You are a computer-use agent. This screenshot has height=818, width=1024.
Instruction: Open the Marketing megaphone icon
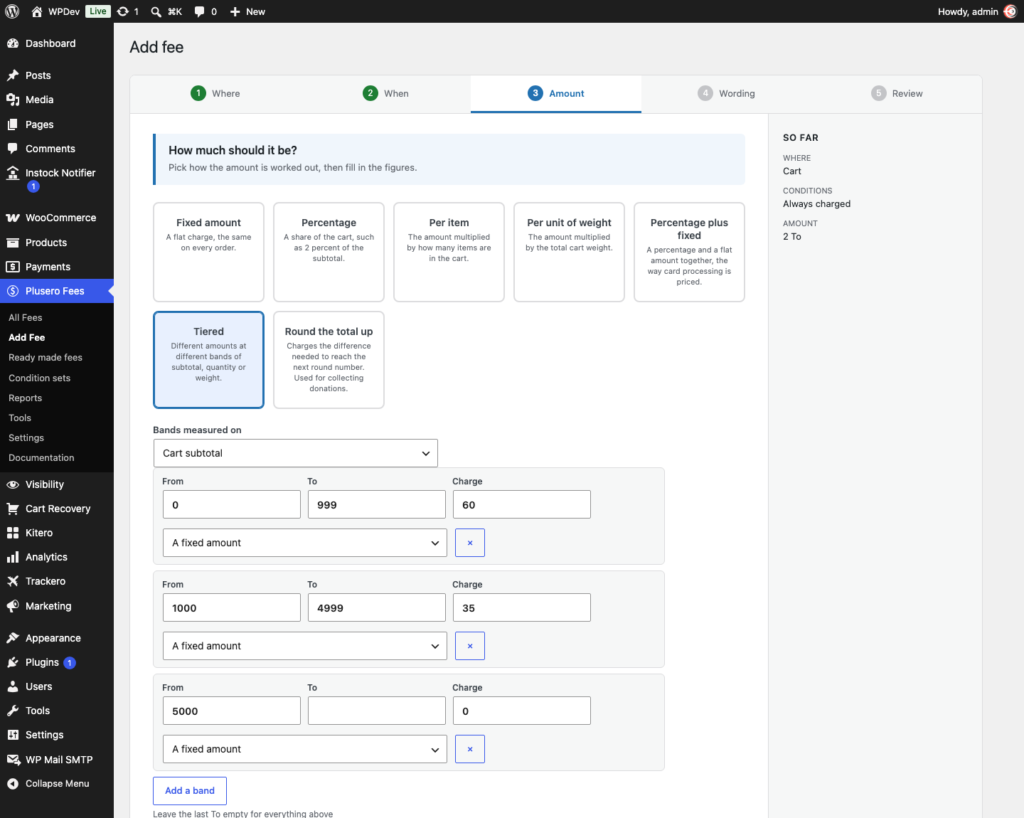point(12,606)
